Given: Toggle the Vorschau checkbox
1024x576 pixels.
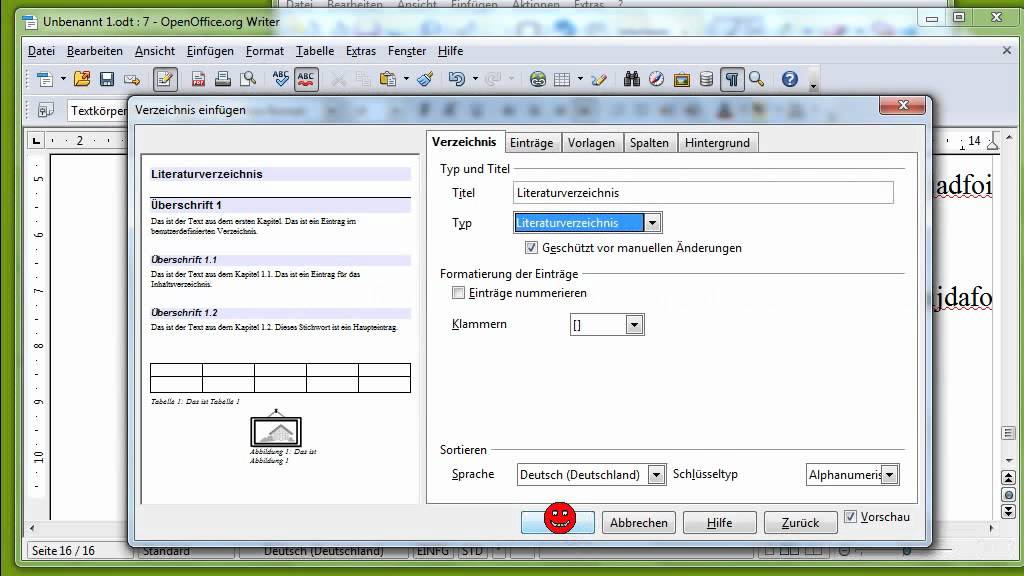Looking at the screenshot, I should [x=850, y=517].
